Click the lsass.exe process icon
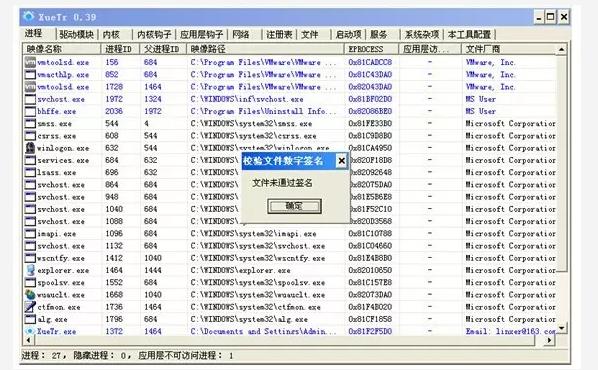598x370 pixels. (30, 172)
